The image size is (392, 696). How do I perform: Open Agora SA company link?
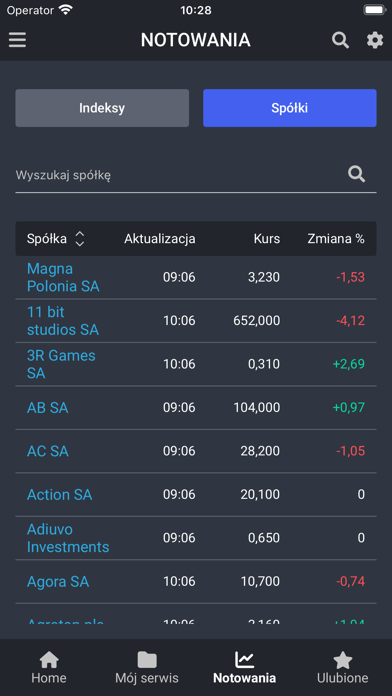(58, 581)
